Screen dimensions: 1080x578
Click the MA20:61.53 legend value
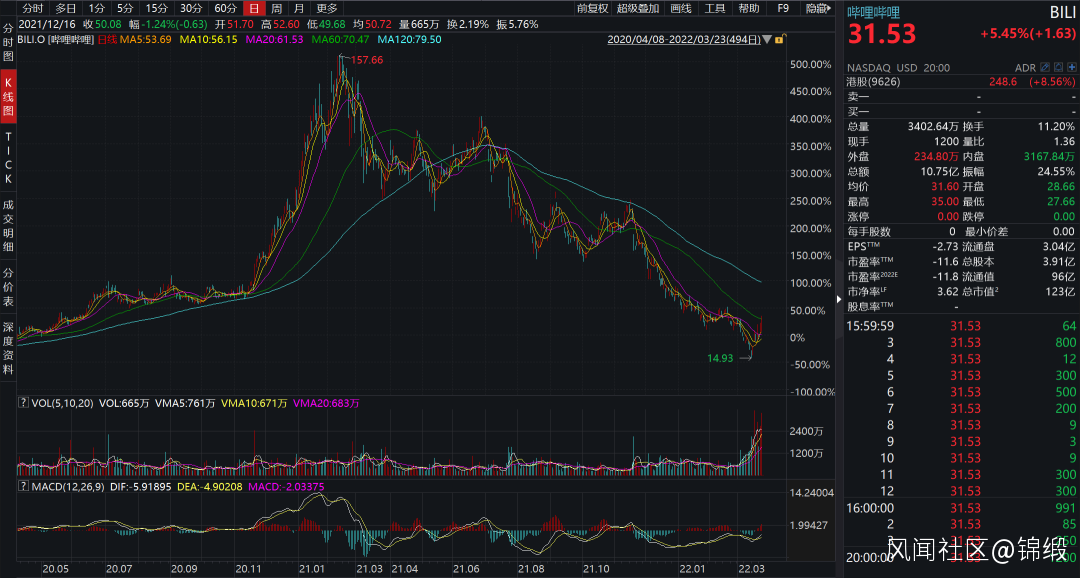[274, 40]
